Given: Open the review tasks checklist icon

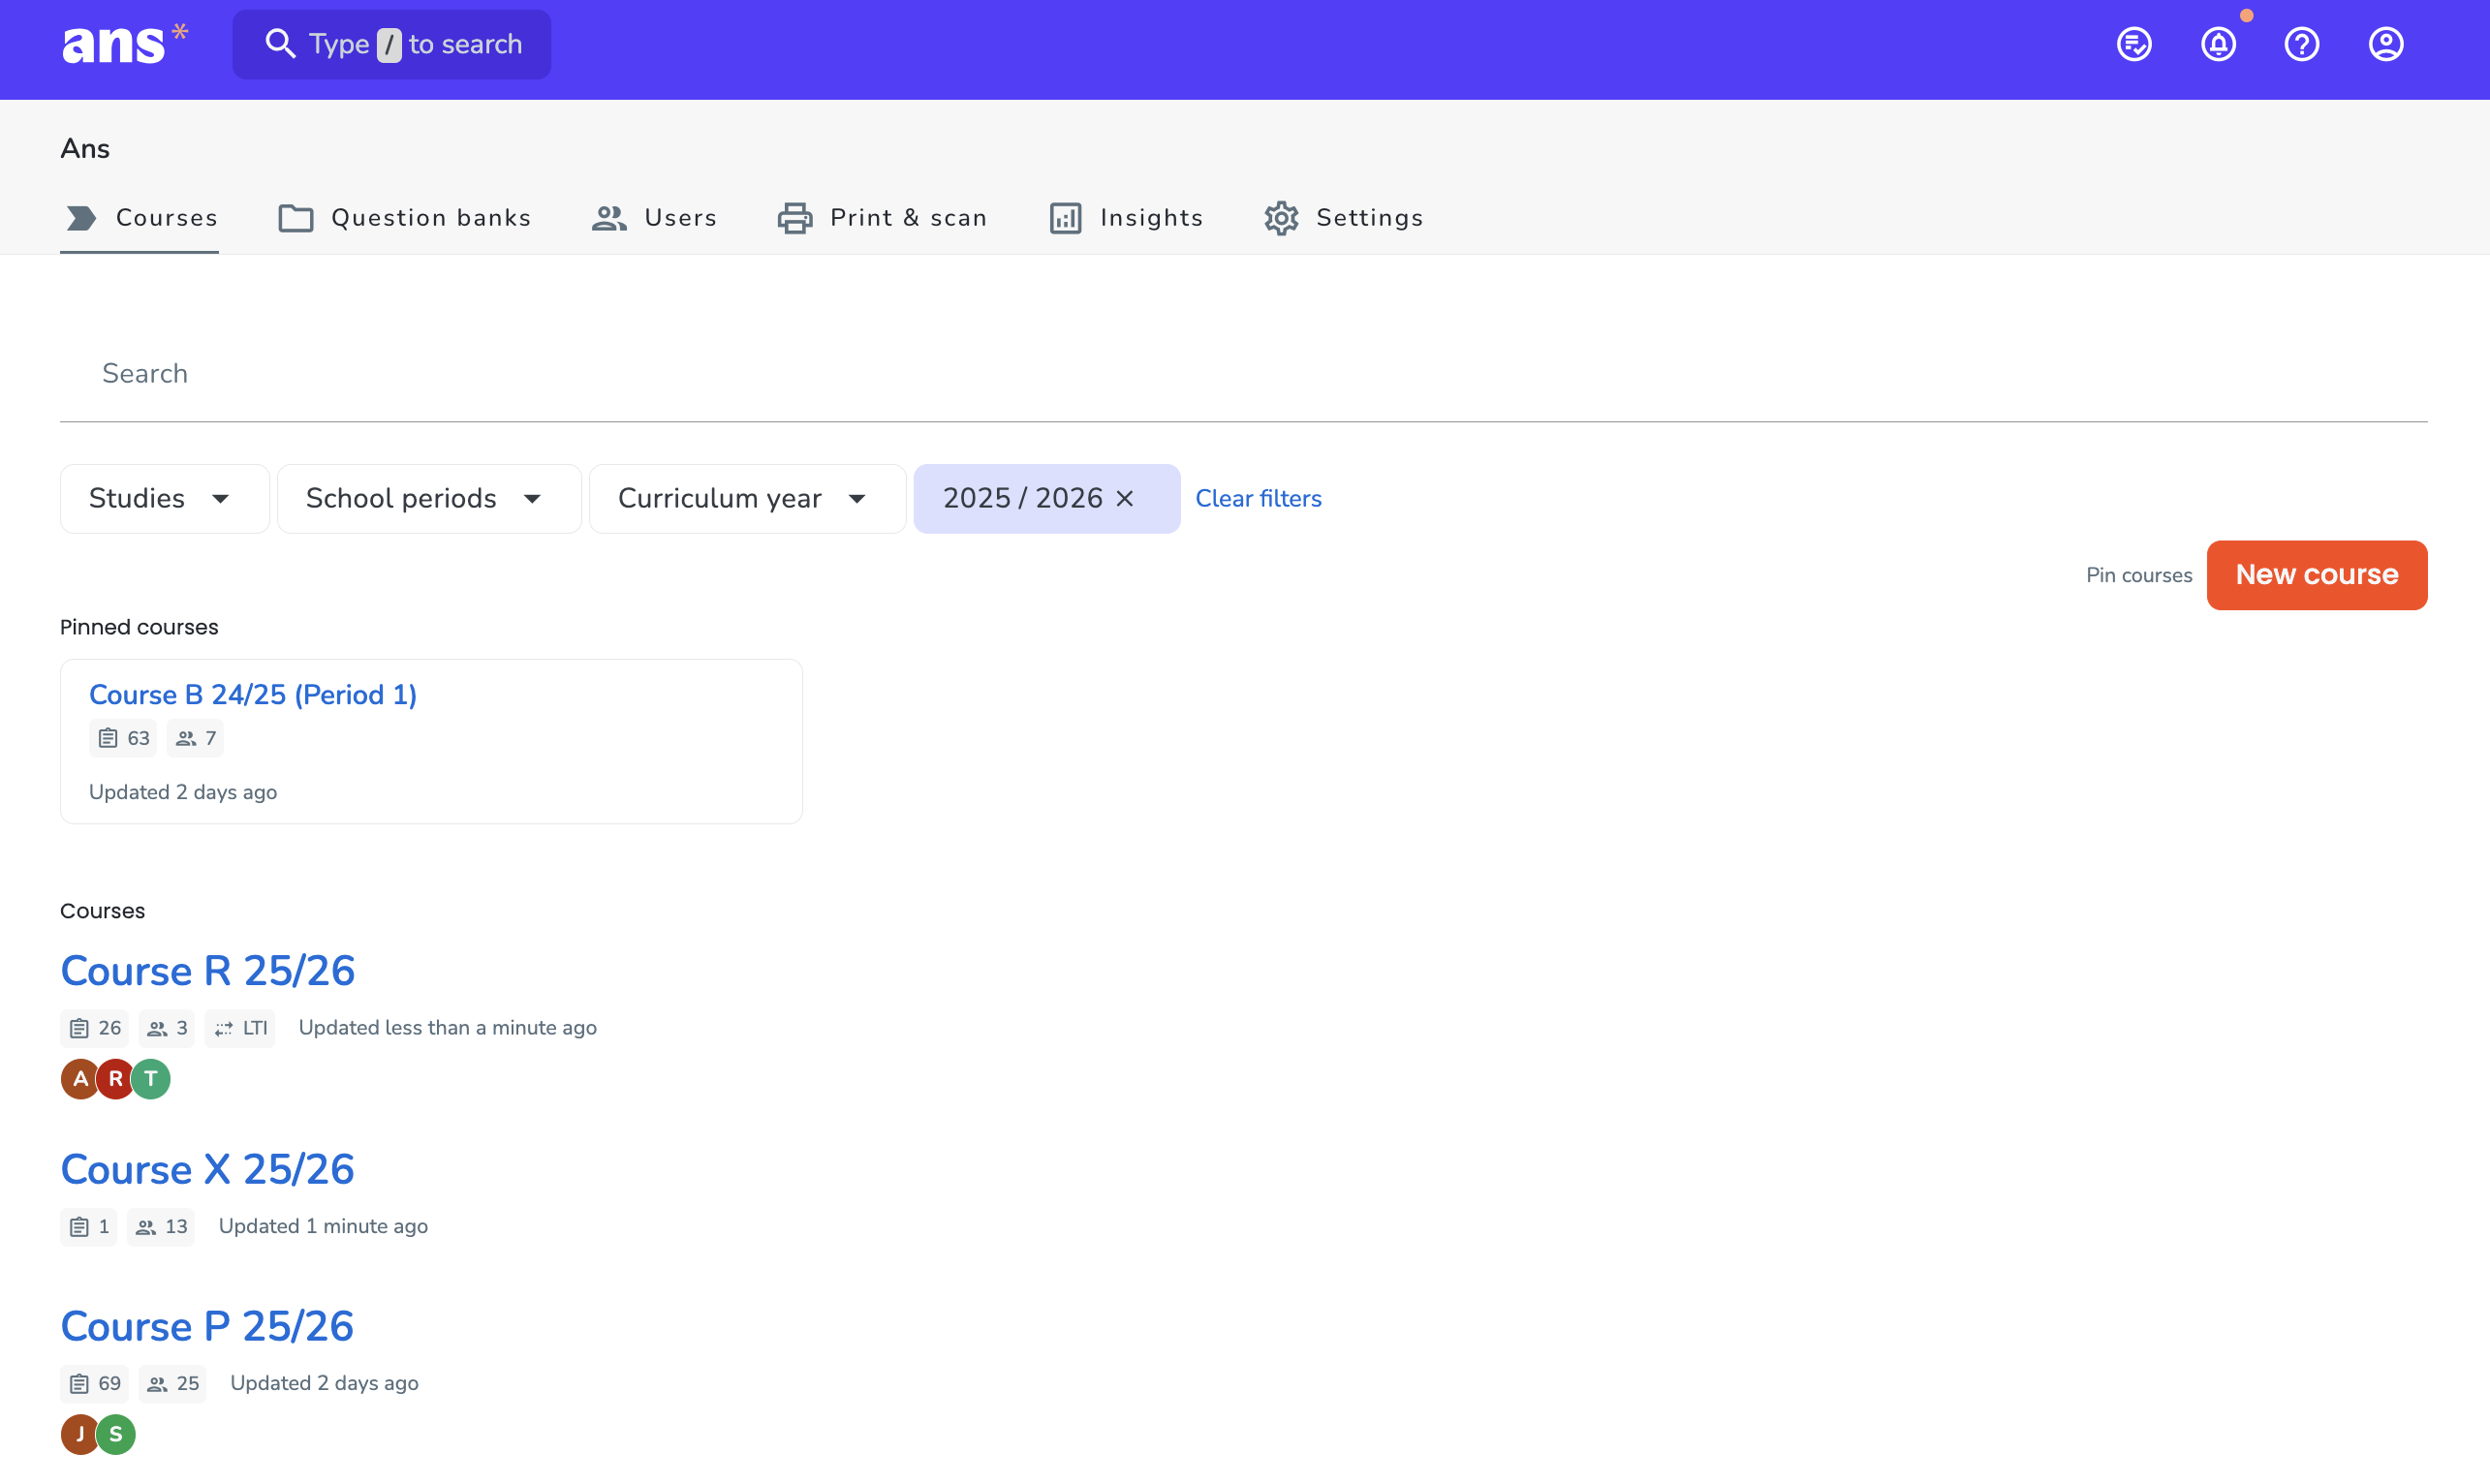Looking at the screenshot, I should pyautogui.click(x=2134, y=44).
